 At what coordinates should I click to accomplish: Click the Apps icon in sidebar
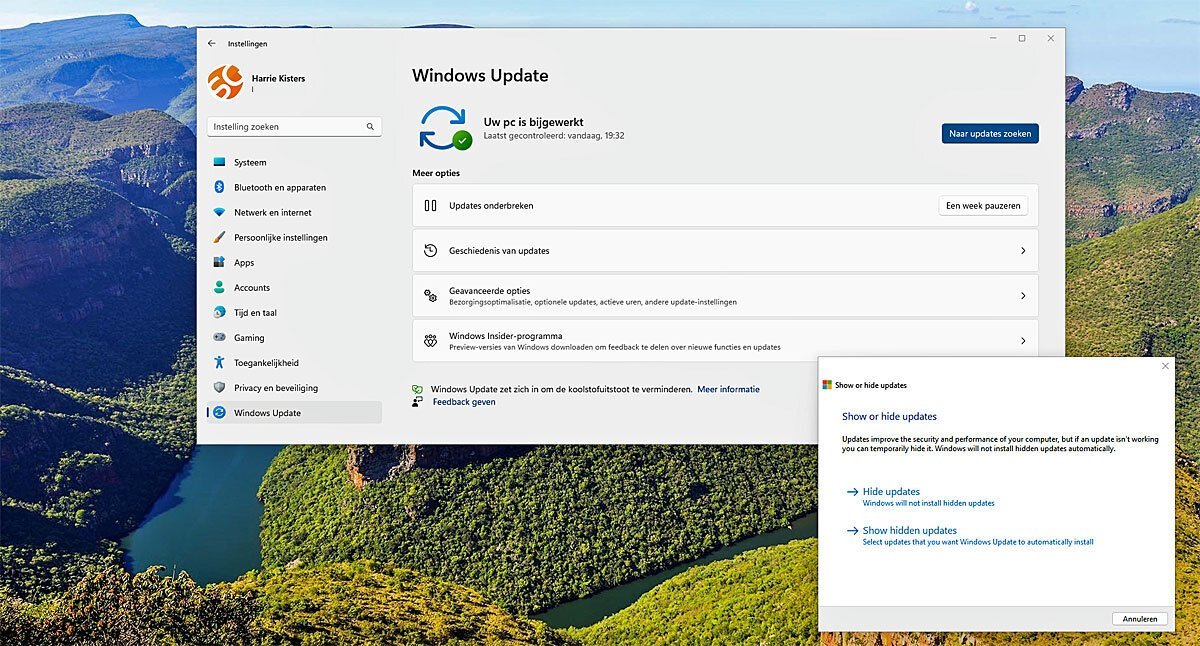pos(219,262)
